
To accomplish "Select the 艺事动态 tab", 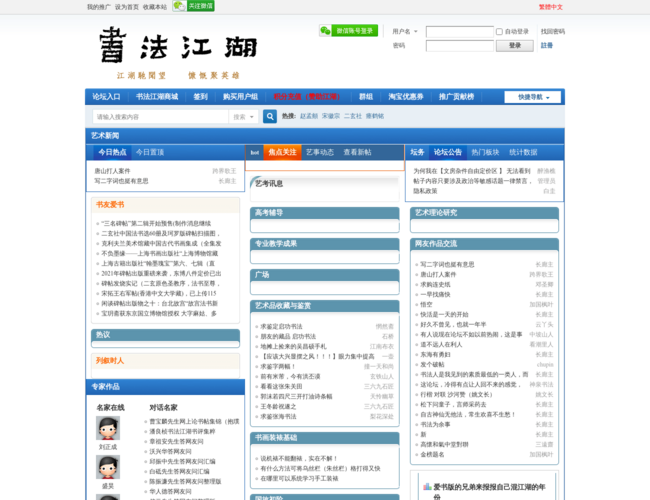I will pyautogui.click(x=320, y=152).
